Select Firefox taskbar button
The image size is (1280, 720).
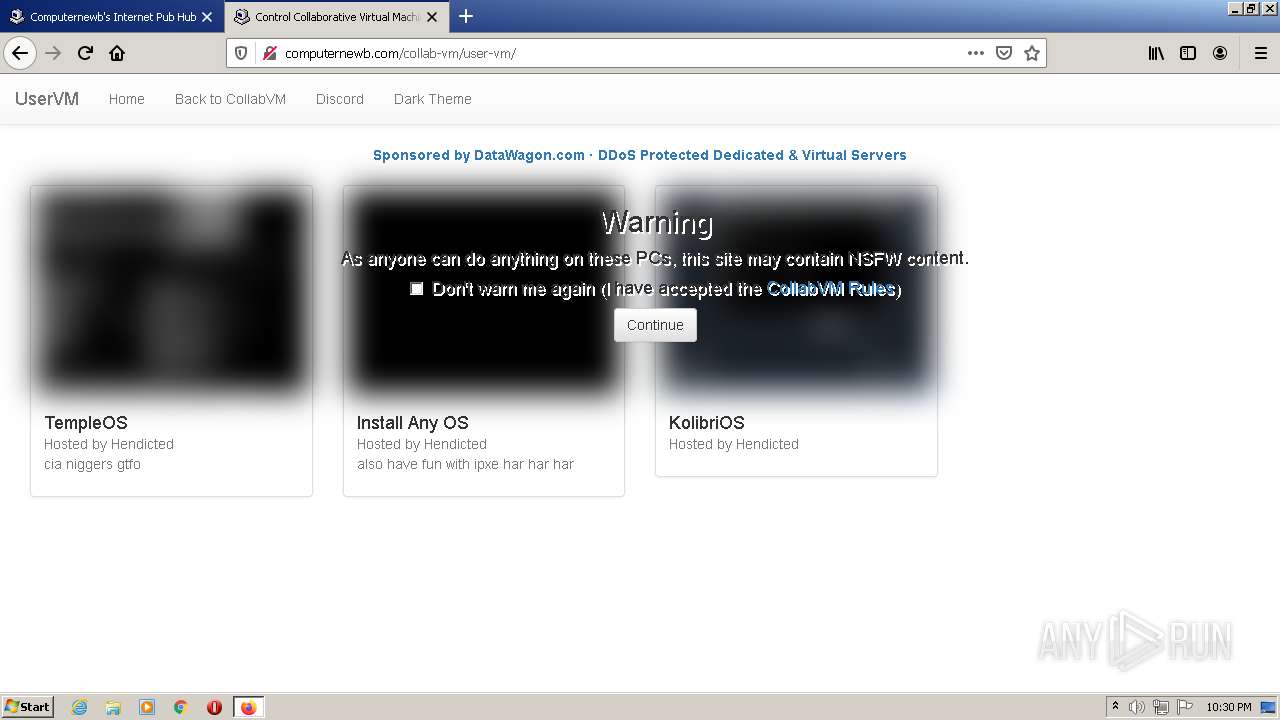coord(248,707)
